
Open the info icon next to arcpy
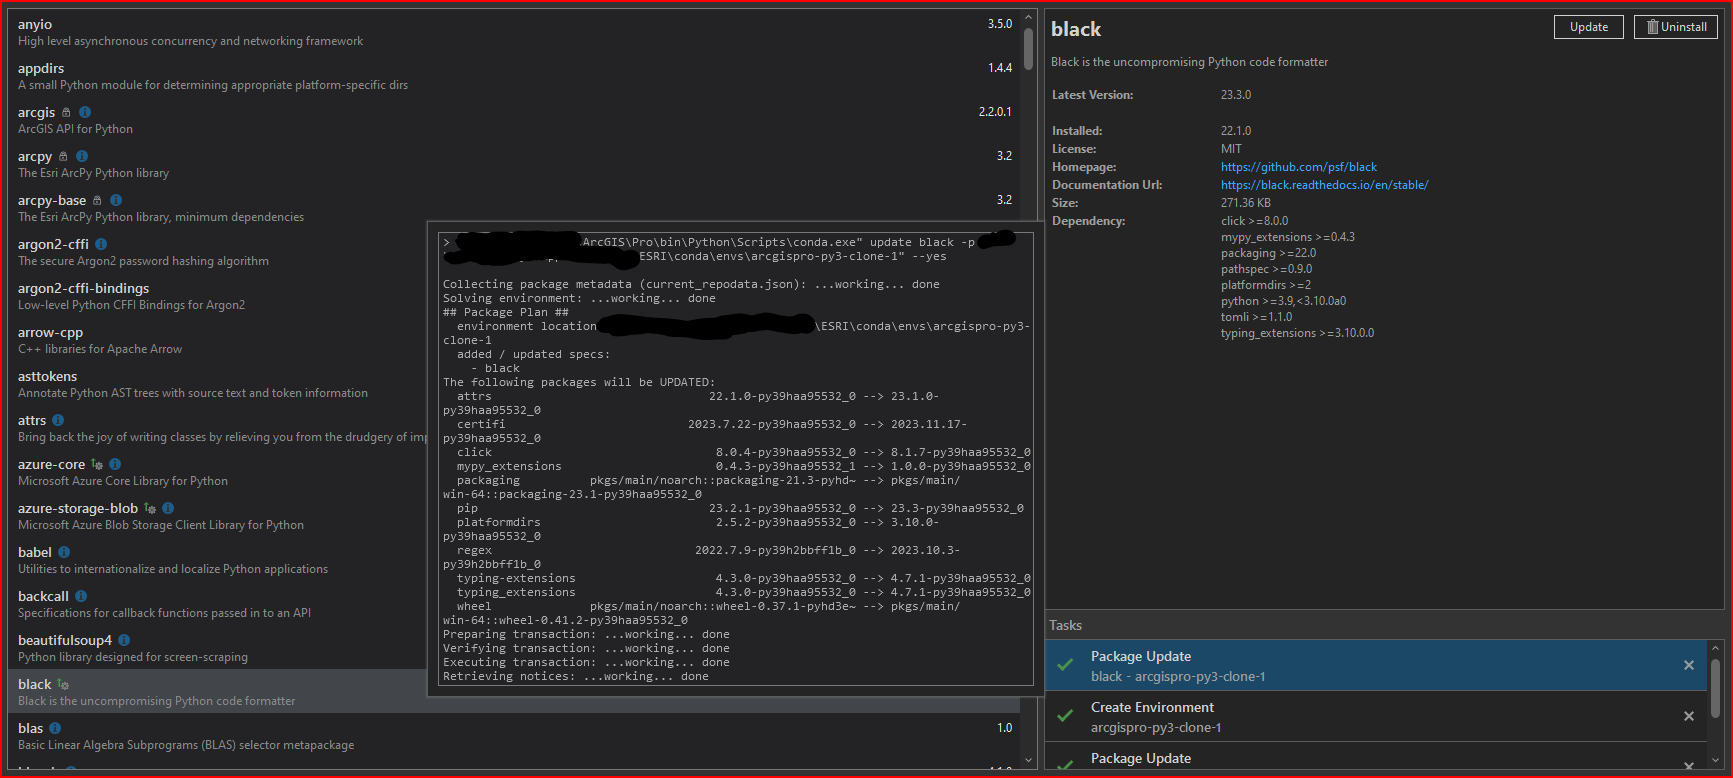(x=82, y=156)
